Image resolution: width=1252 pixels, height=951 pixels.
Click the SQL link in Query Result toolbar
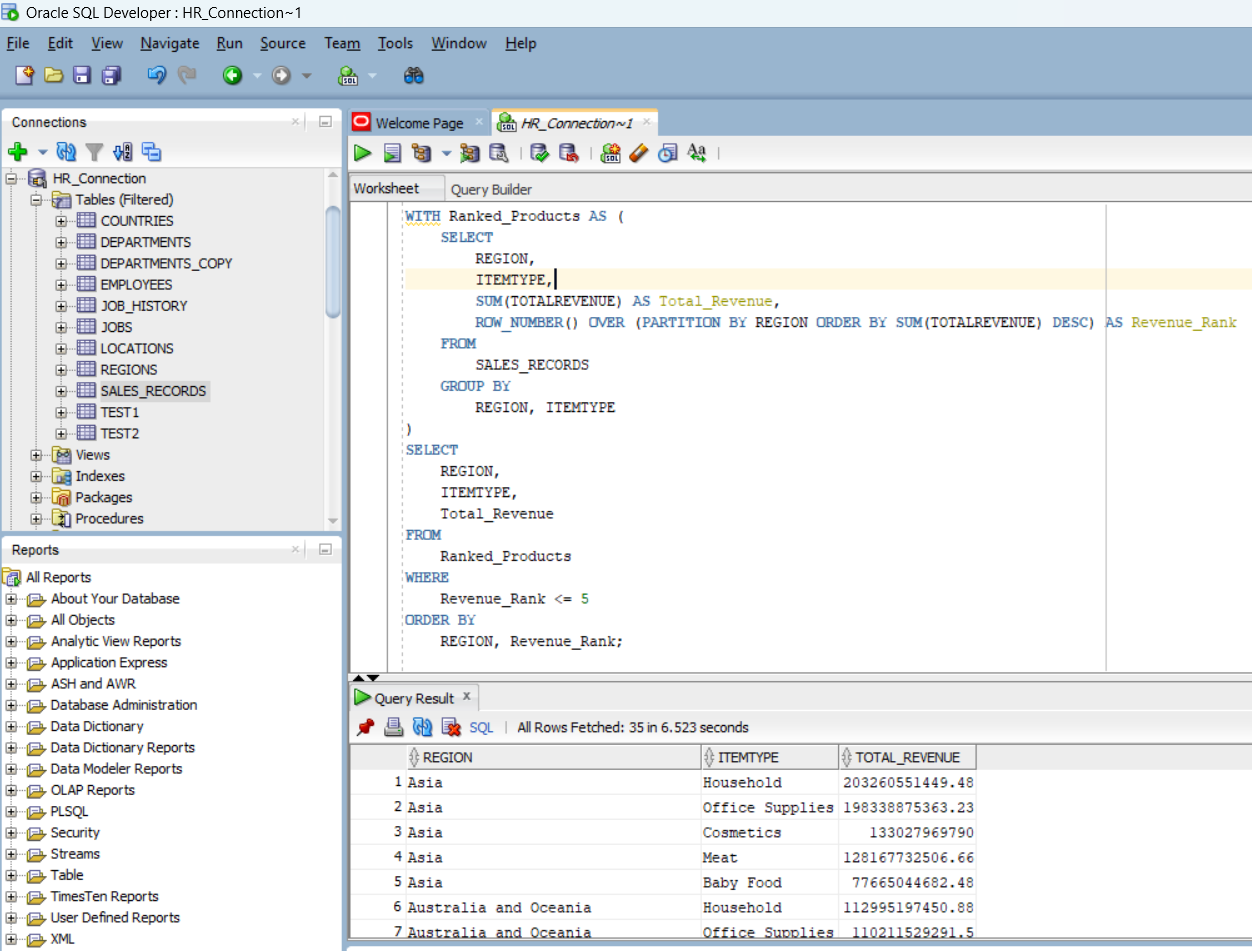481,727
